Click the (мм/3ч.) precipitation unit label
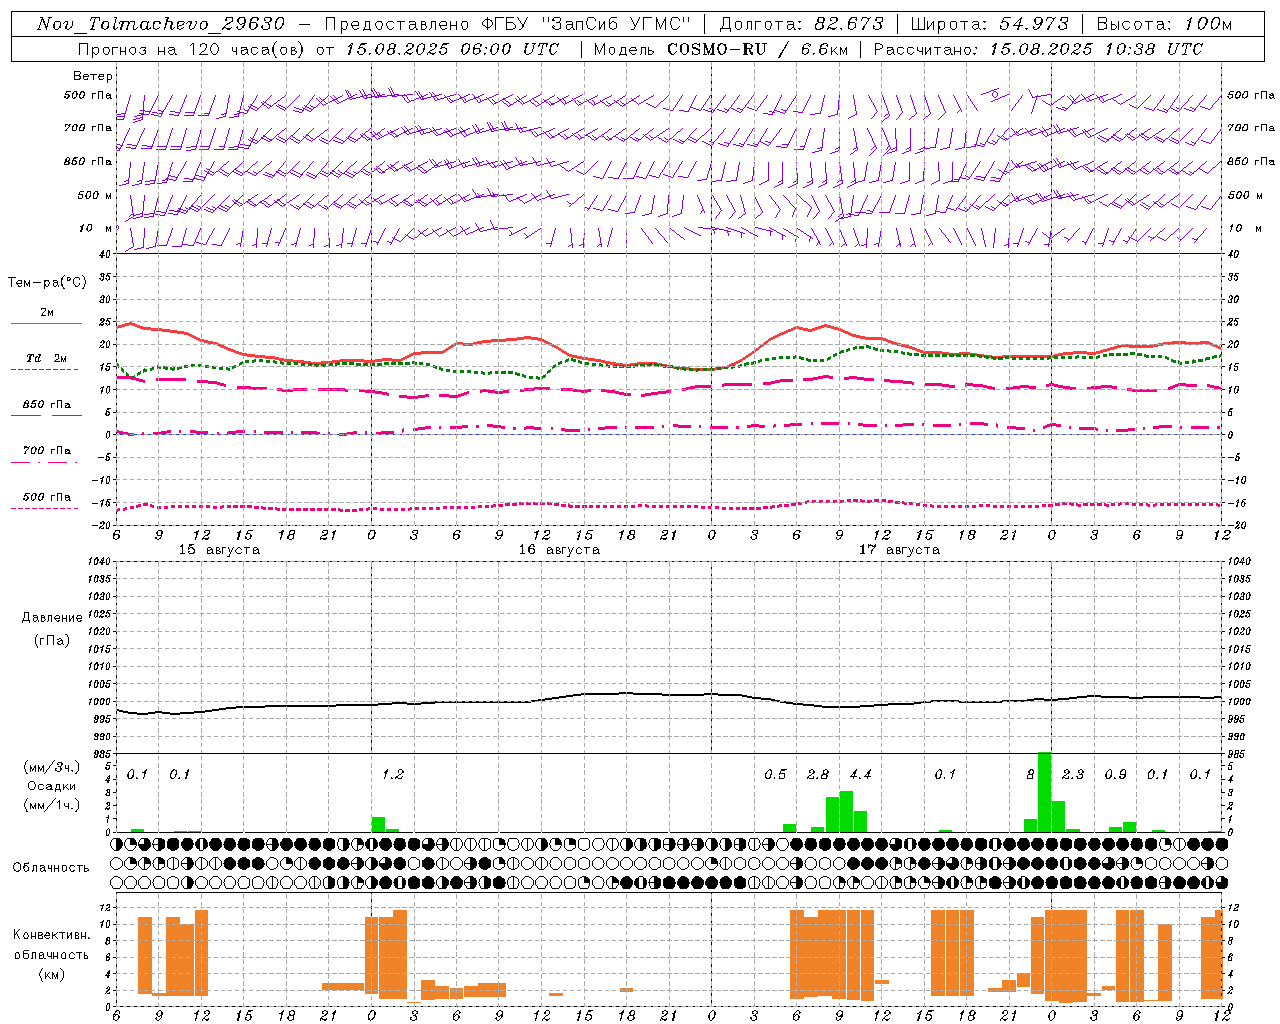 coord(52,767)
